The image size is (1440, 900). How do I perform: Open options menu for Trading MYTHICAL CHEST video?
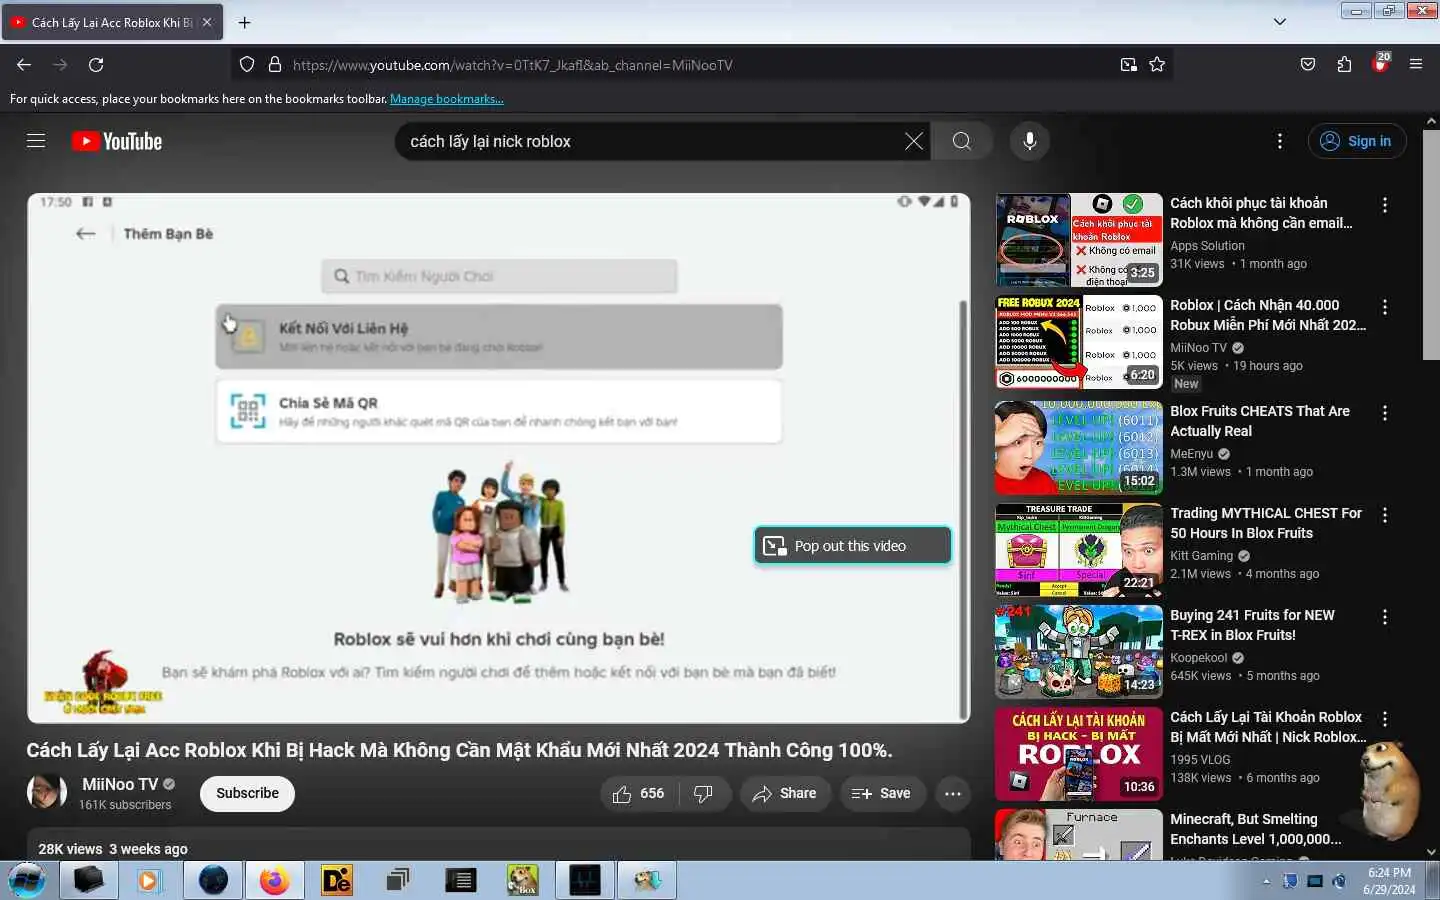[x=1385, y=515]
